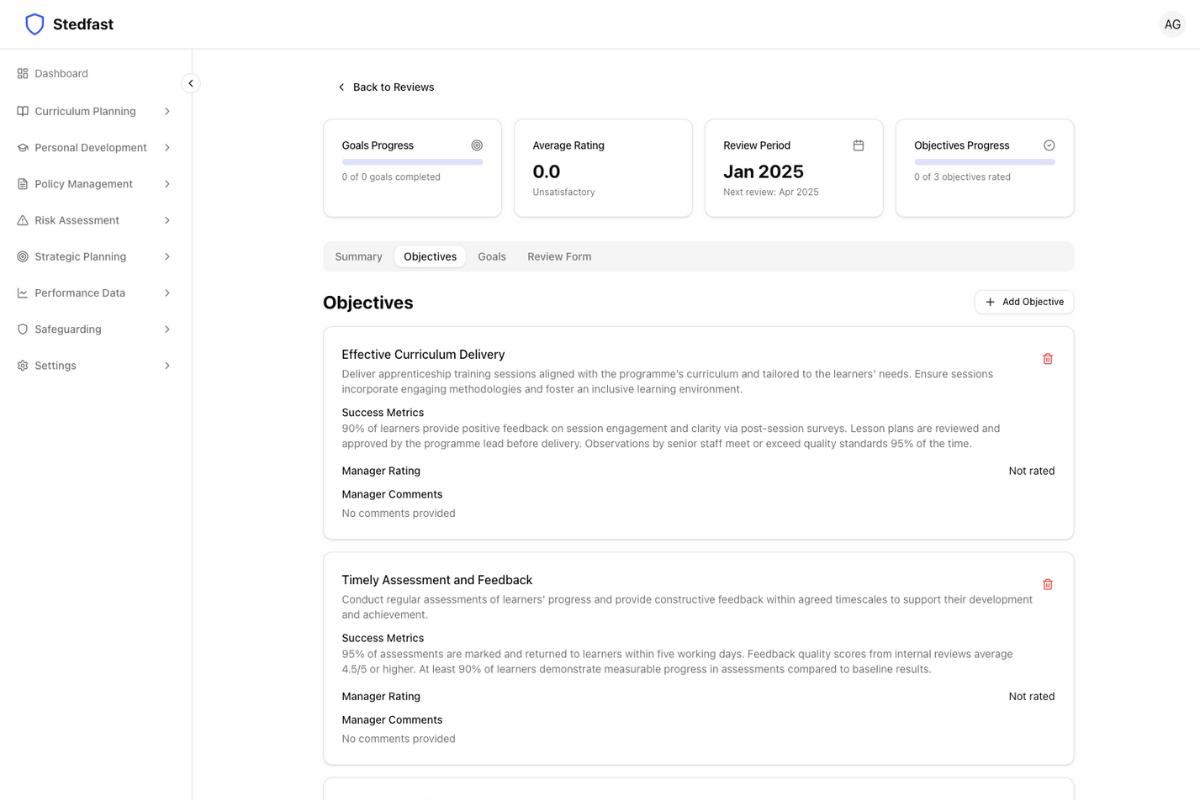This screenshot has height=800, width=1200.
Task: Click check-circle icon in Objectives Progress card
Action: coord(1049,145)
